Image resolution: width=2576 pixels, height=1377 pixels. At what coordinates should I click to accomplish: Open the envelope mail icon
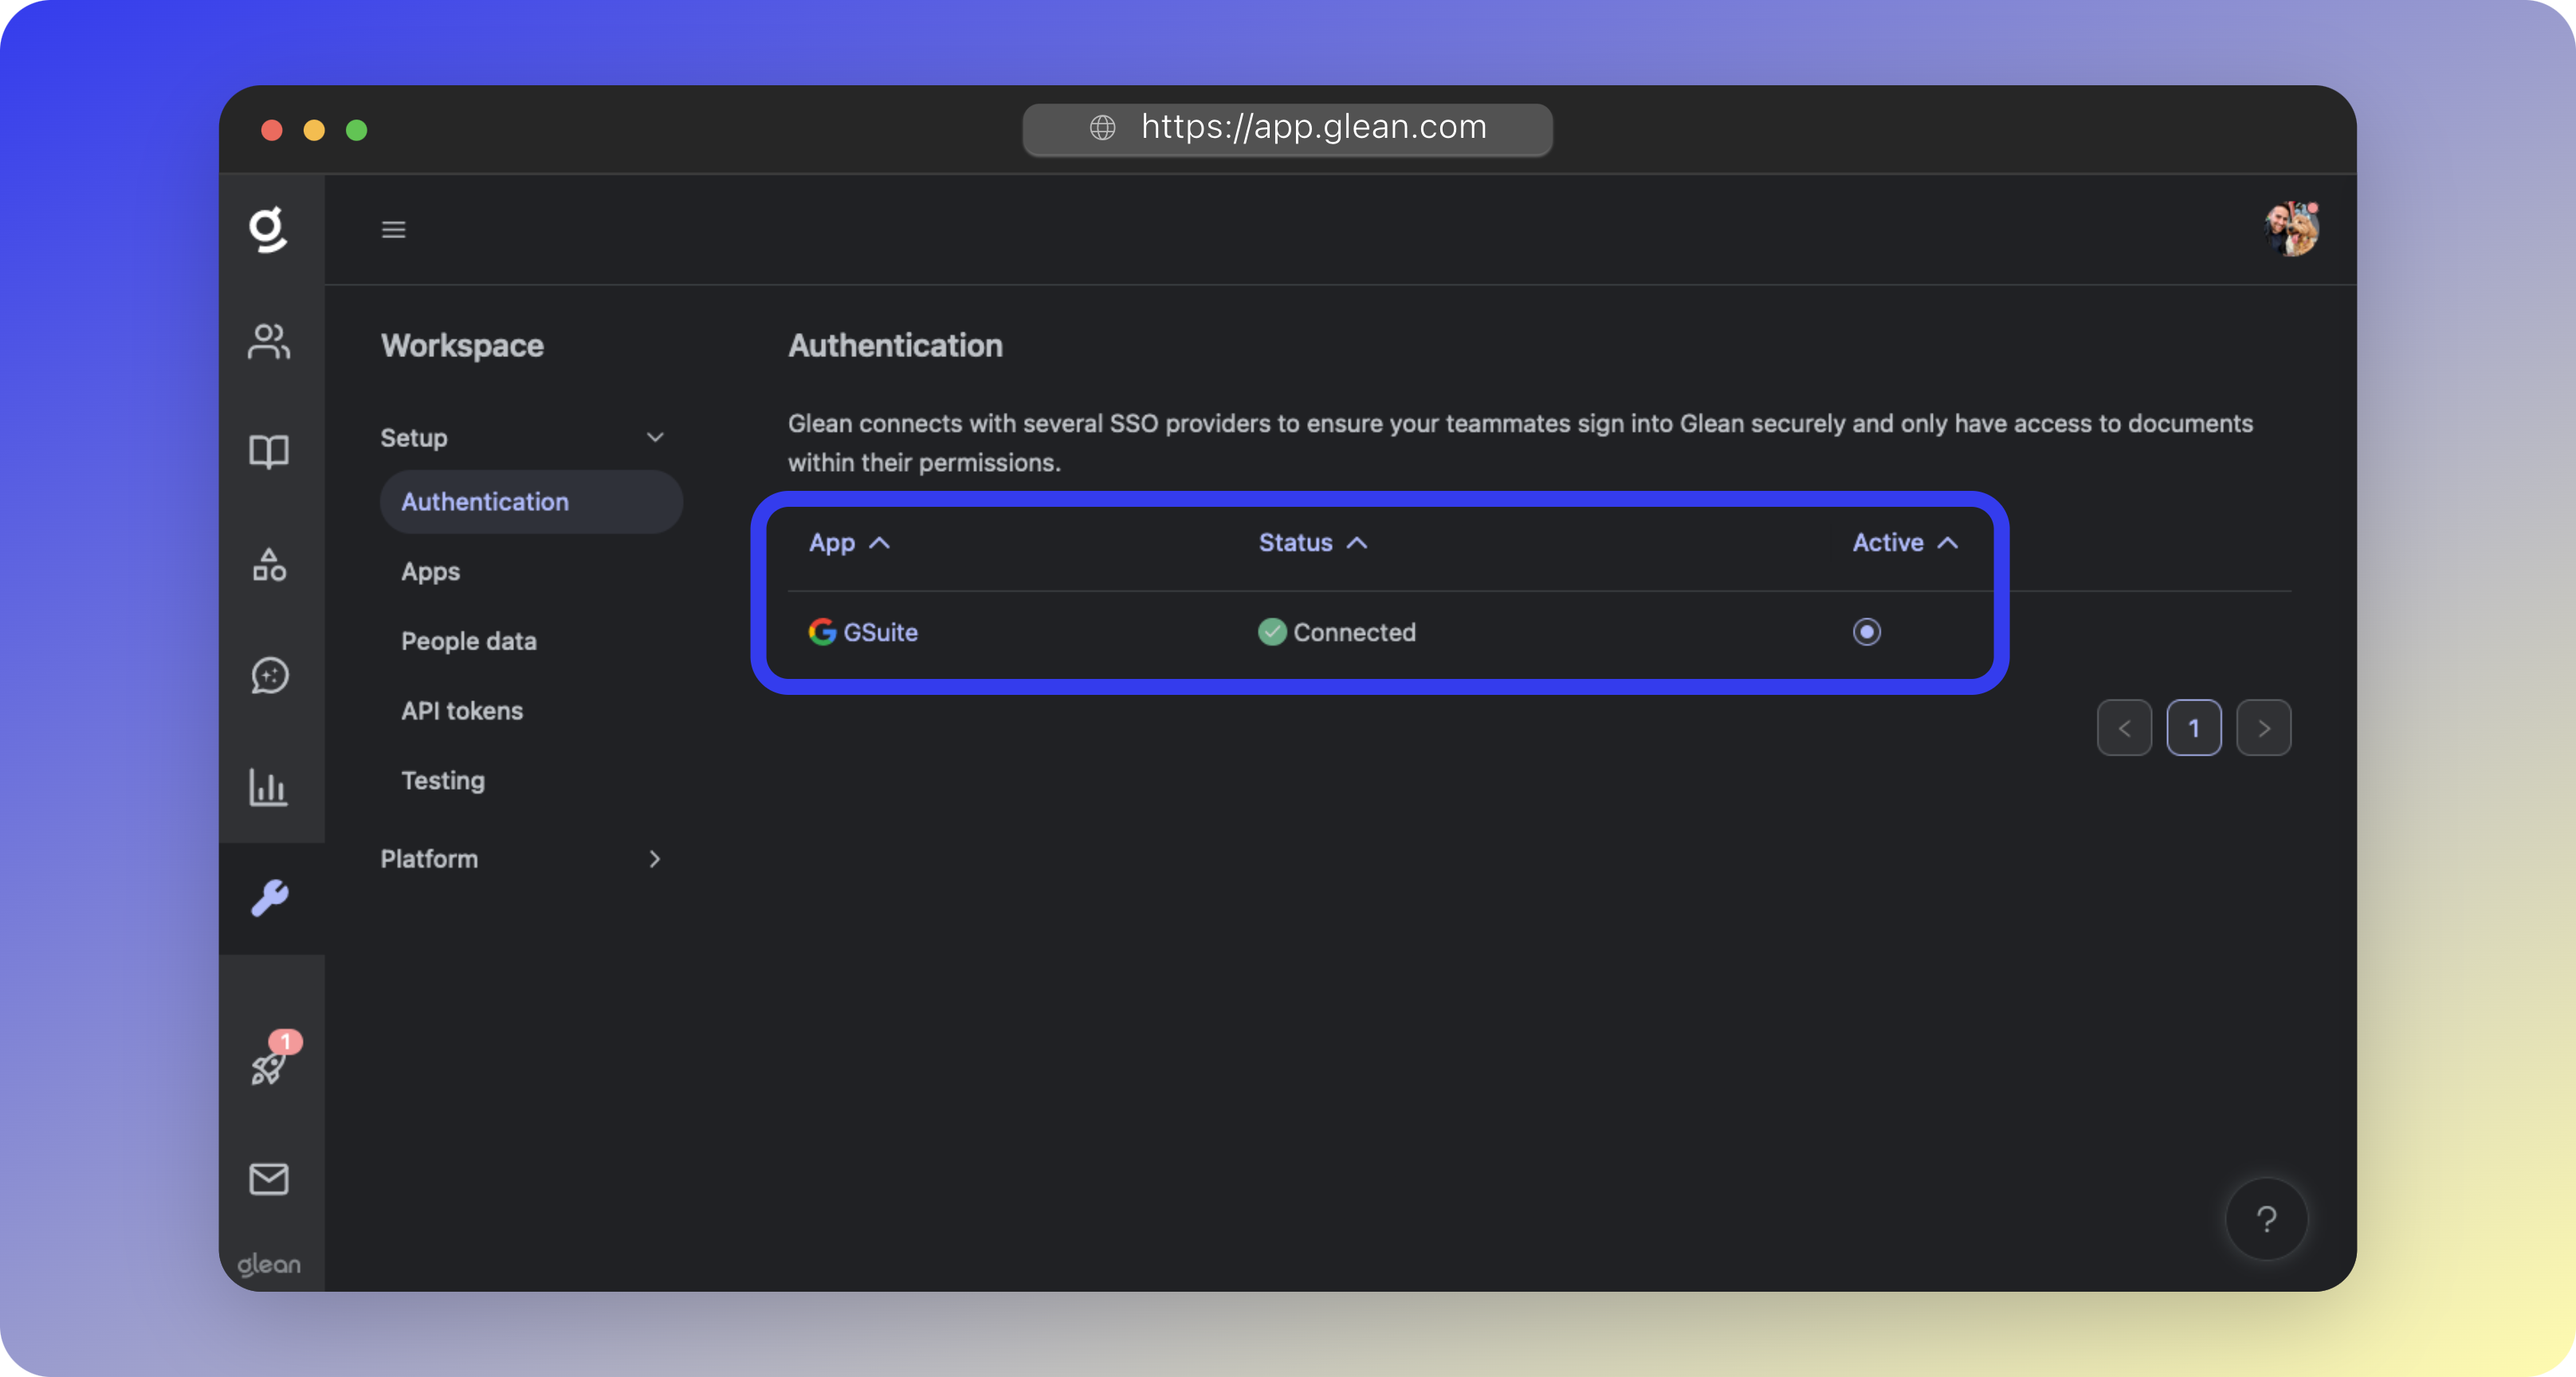268,1179
